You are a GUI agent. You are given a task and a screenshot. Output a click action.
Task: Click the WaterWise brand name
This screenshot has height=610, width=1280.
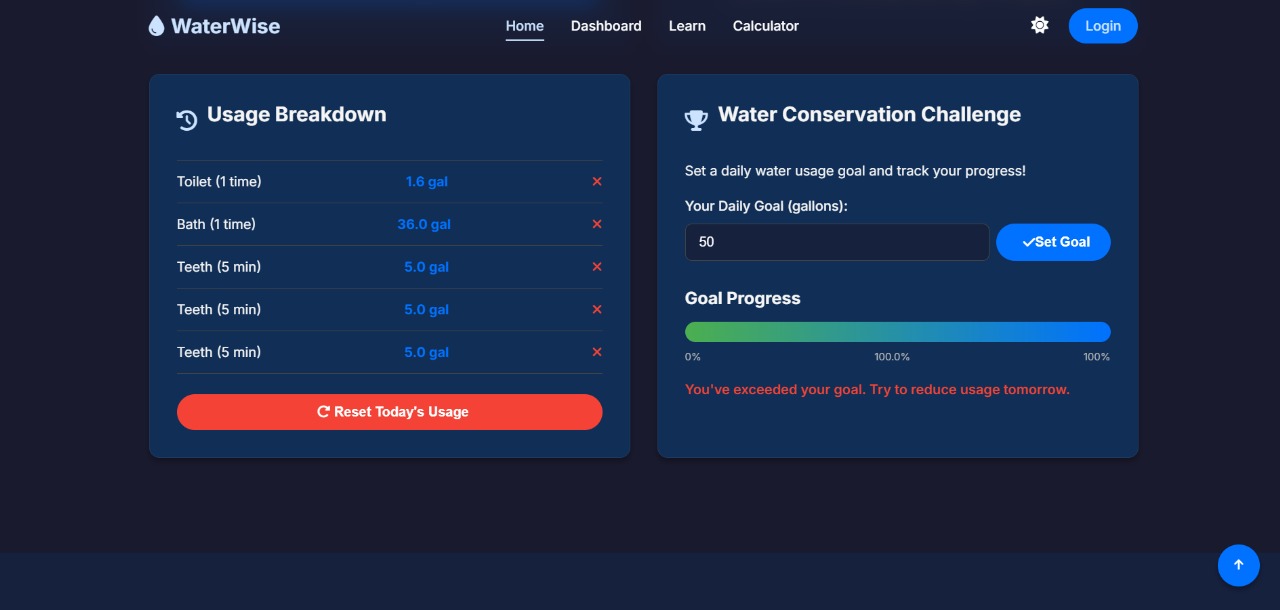click(225, 26)
